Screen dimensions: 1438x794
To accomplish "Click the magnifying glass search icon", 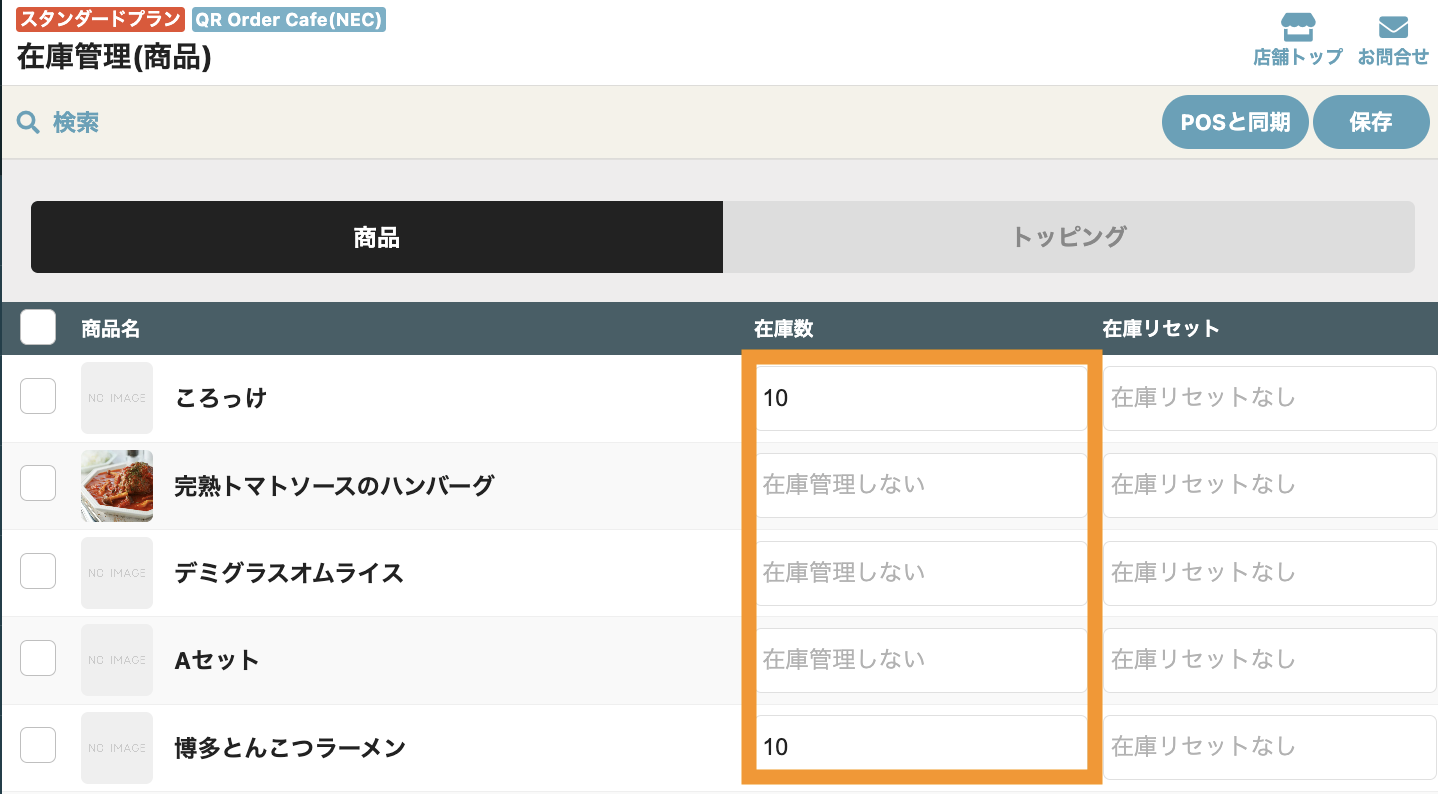I will coord(28,123).
